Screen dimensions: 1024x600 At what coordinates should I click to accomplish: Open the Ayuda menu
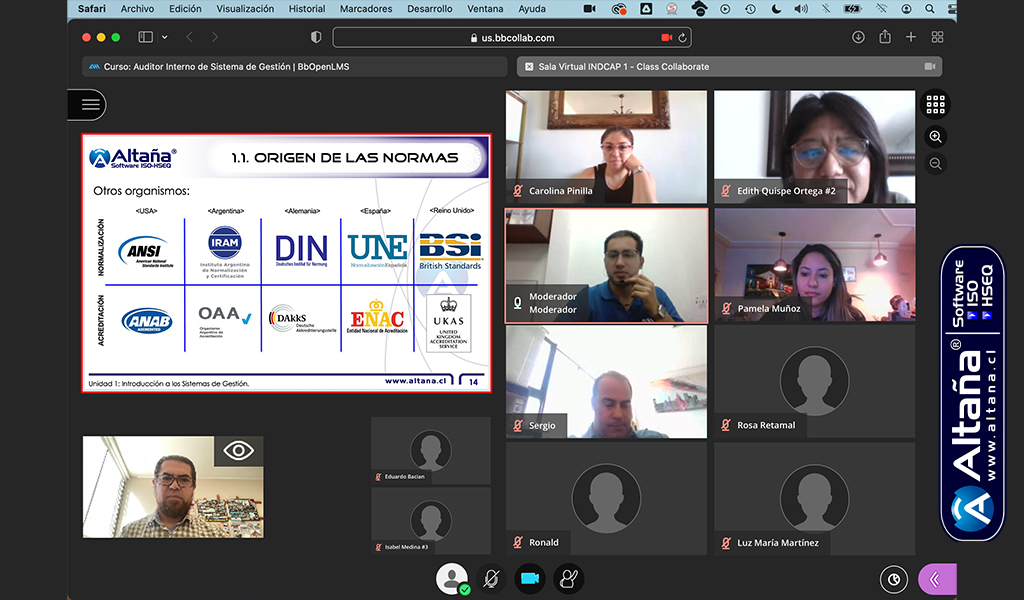[x=532, y=8]
